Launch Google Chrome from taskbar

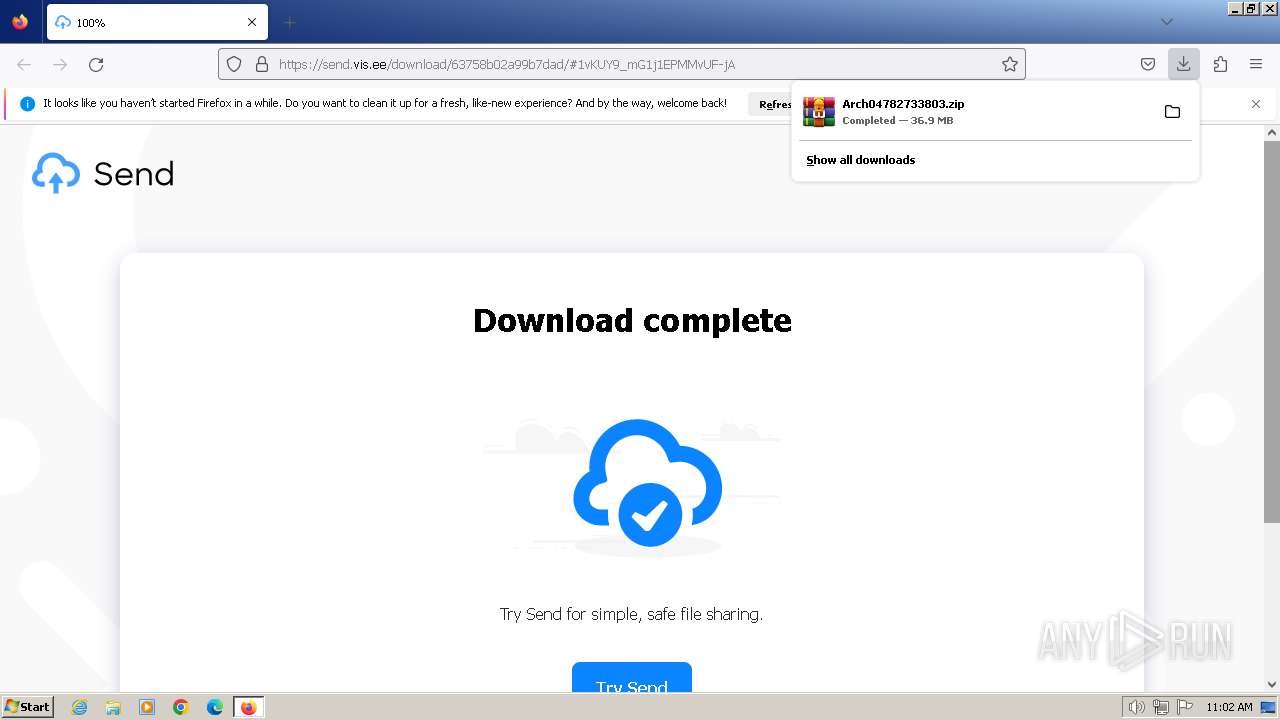click(181, 707)
